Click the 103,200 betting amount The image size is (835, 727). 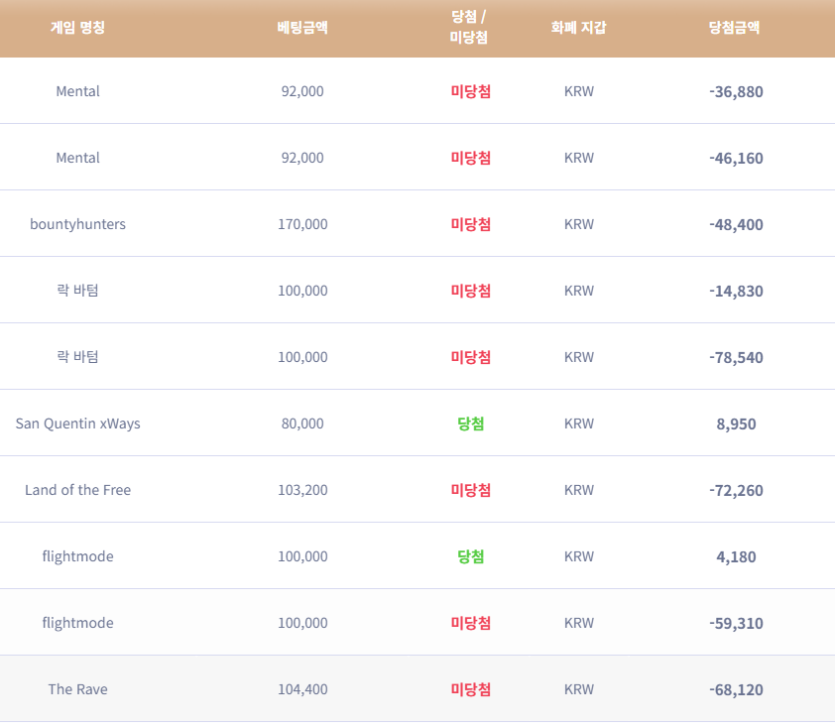coord(302,490)
